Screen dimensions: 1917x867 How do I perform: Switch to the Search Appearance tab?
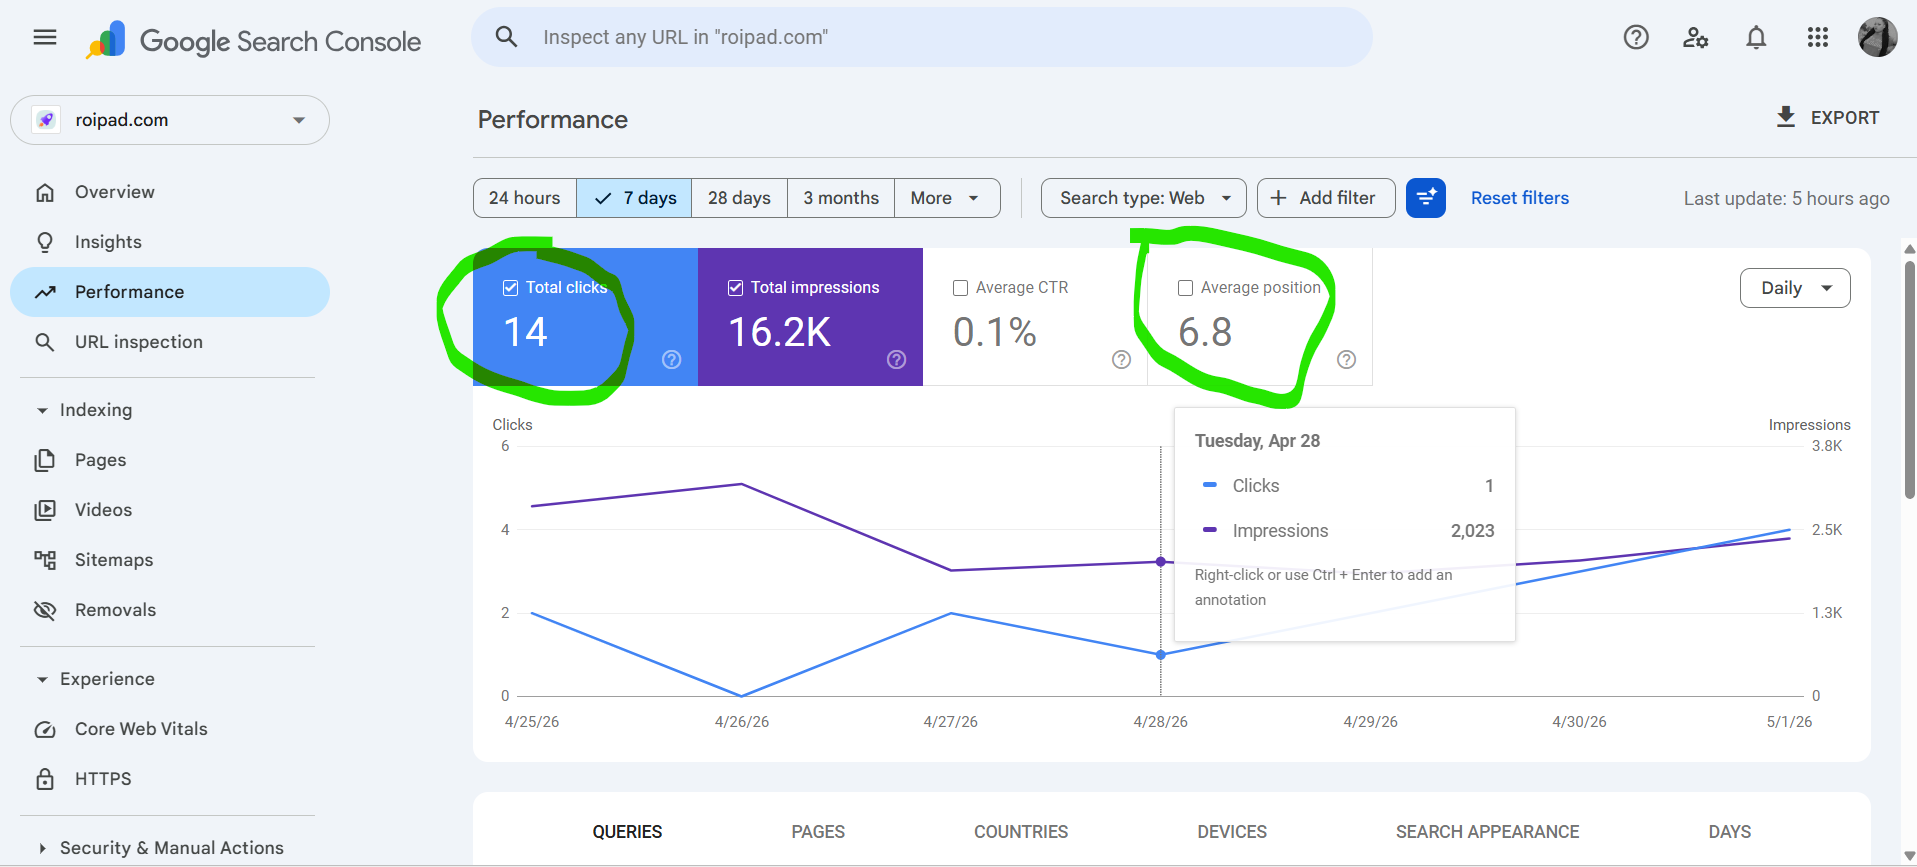click(1488, 832)
